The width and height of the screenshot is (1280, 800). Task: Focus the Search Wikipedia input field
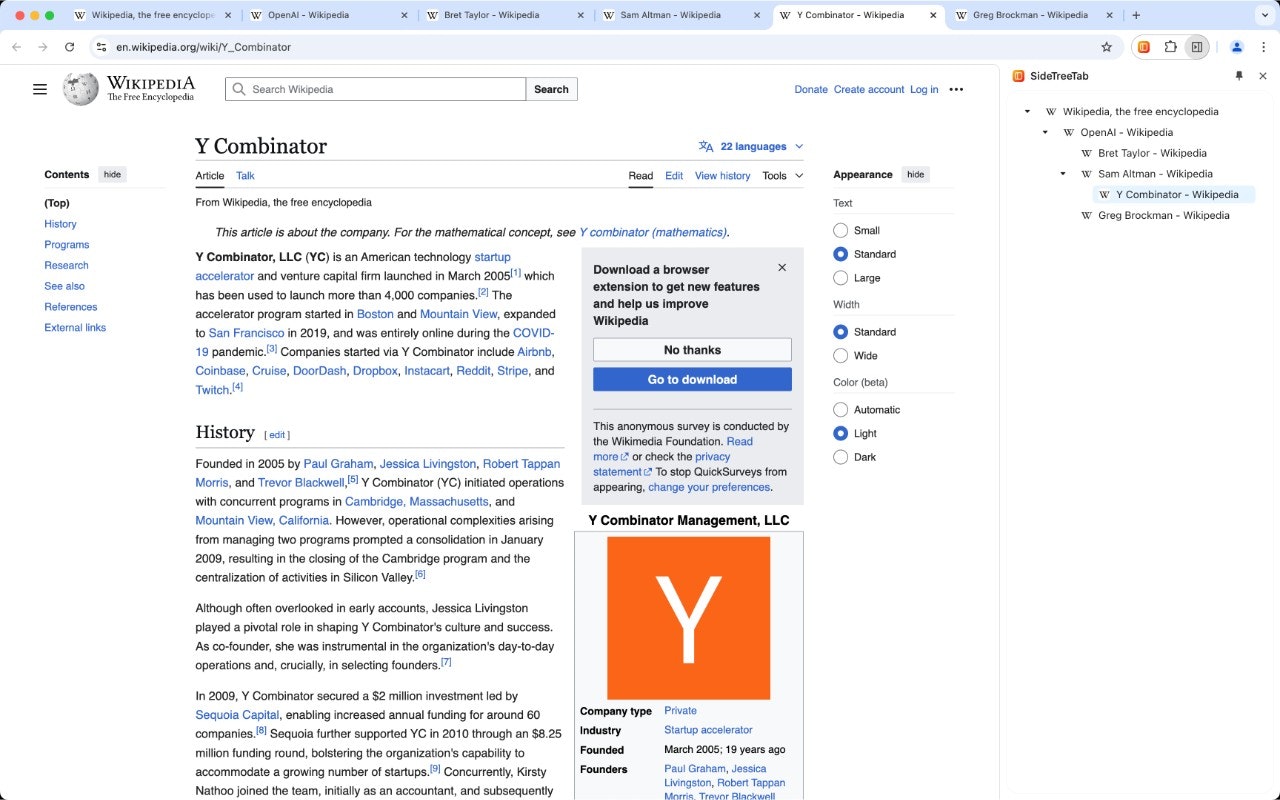(x=375, y=89)
